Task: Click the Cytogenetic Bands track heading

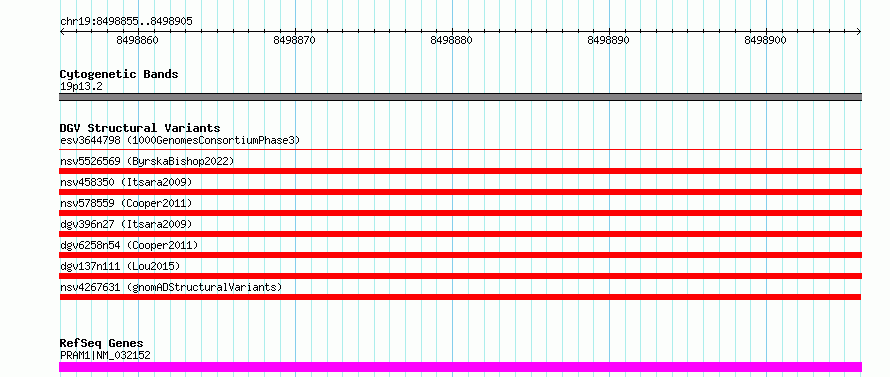Action: point(119,74)
